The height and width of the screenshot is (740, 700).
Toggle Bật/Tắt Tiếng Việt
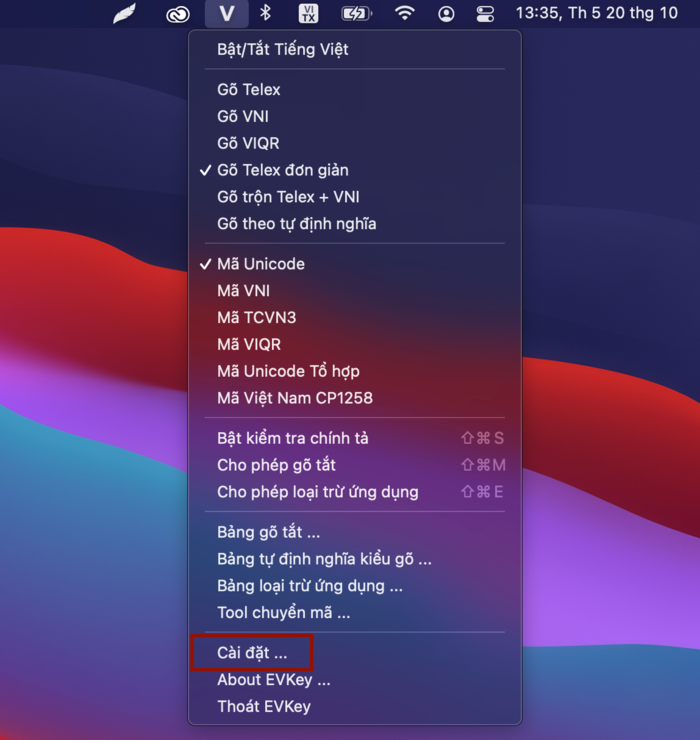coord(355,50)
